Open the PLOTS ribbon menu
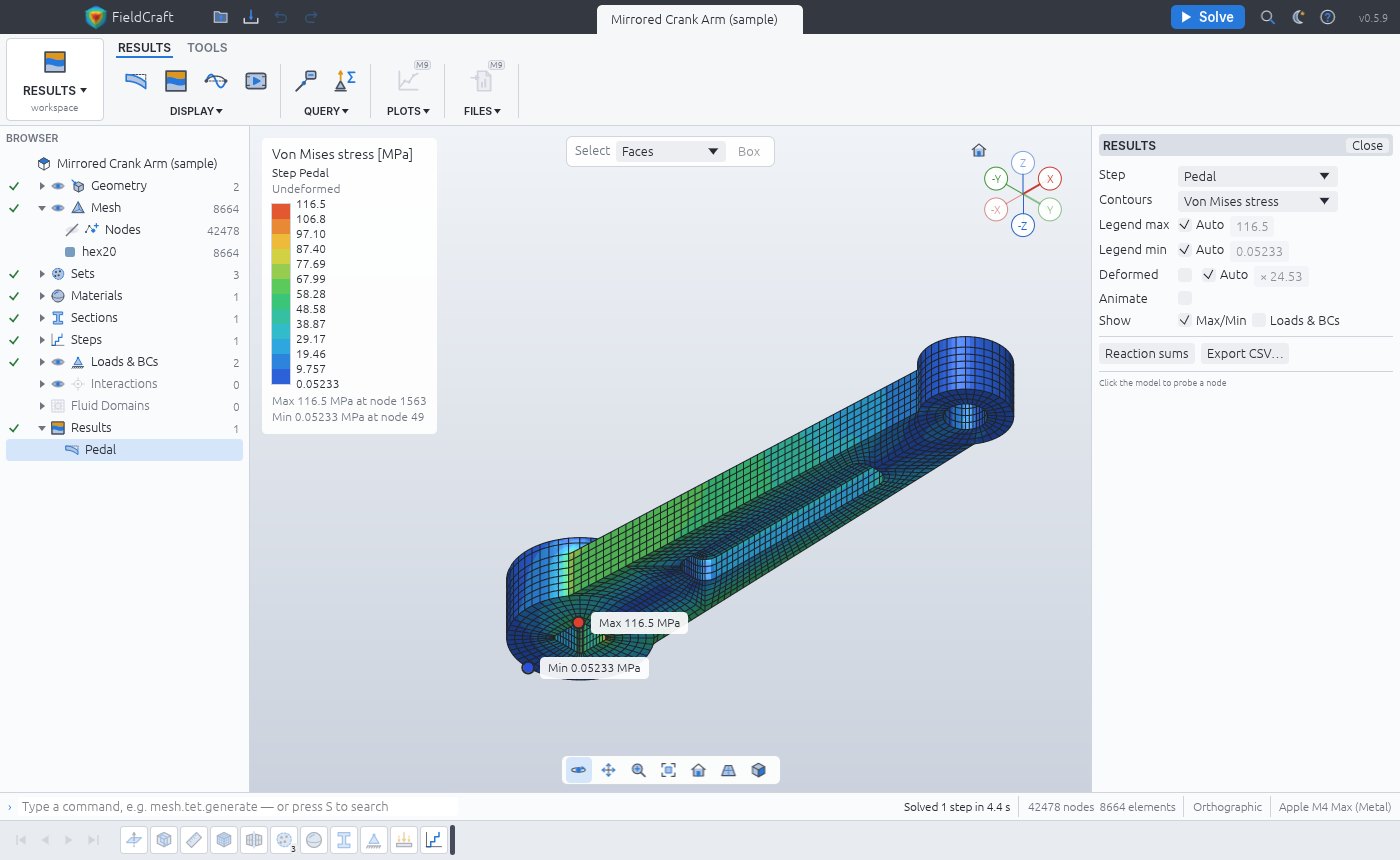This screenshot has height=860, width=1400. 408,111
